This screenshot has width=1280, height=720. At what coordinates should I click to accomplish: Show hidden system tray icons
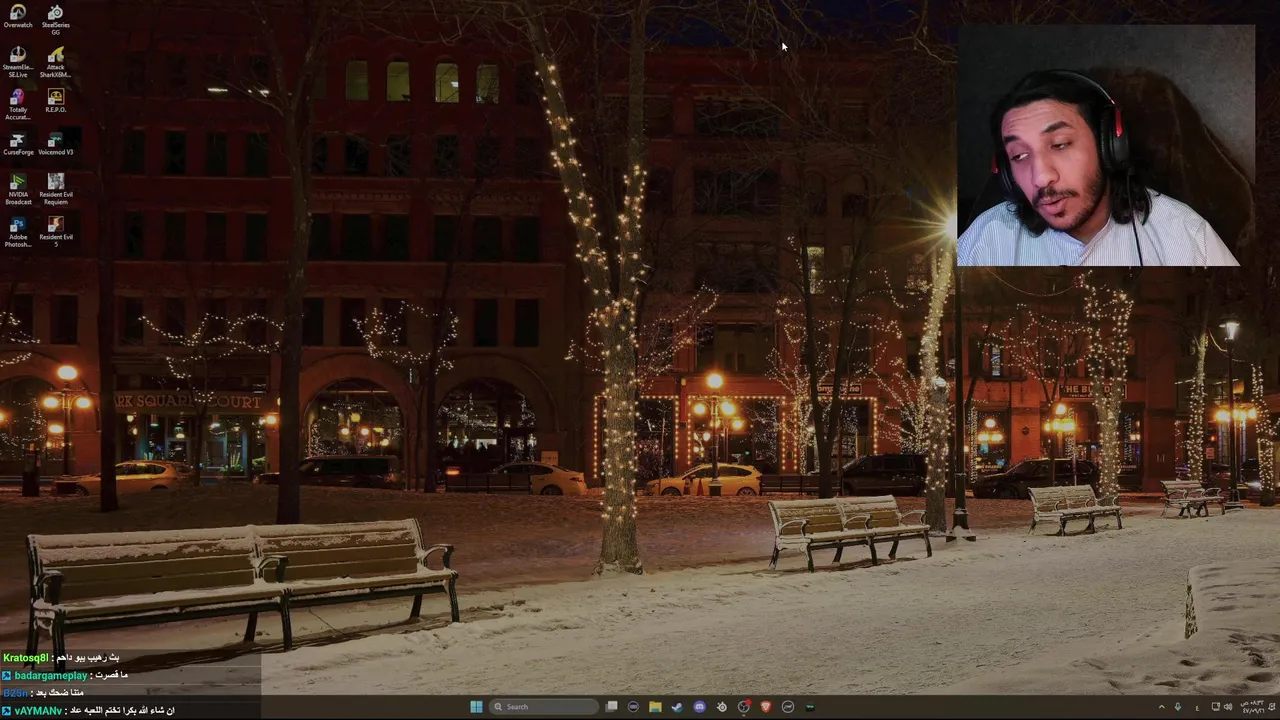[x=1162, y=707]
